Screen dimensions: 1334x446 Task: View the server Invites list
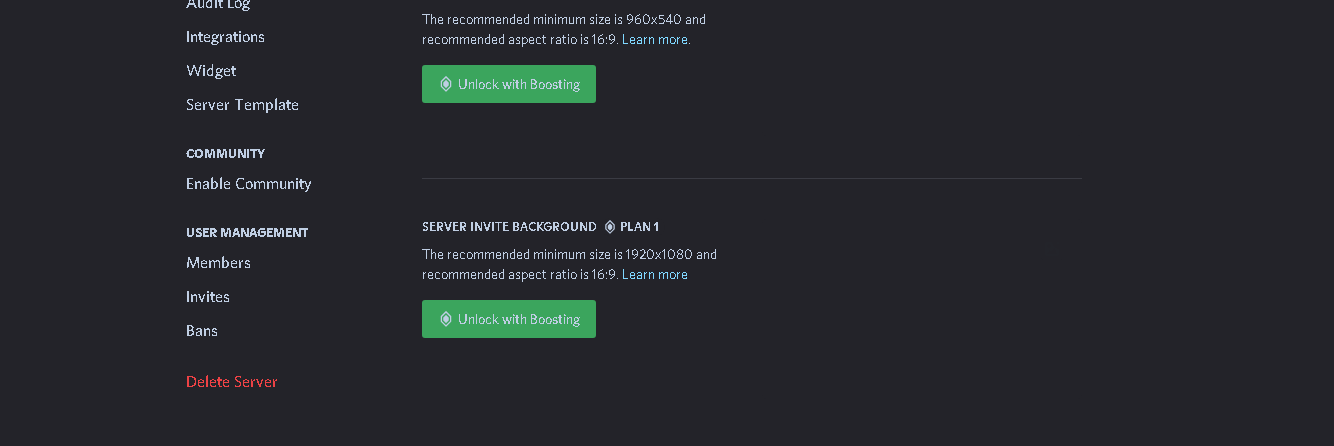208,297
